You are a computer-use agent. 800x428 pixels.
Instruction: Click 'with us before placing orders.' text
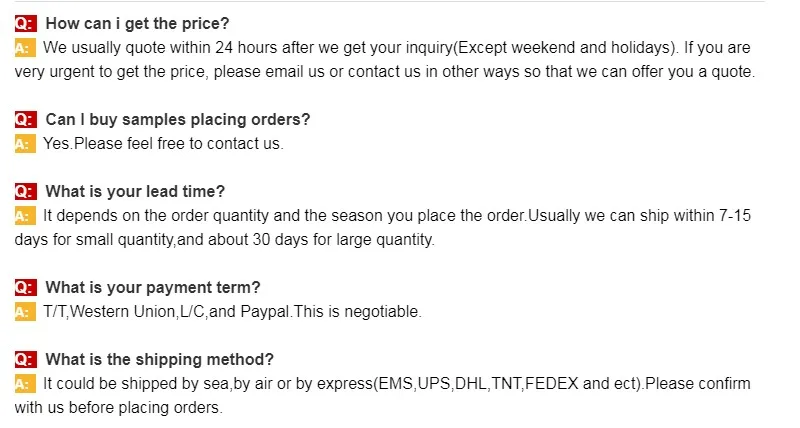118,407
